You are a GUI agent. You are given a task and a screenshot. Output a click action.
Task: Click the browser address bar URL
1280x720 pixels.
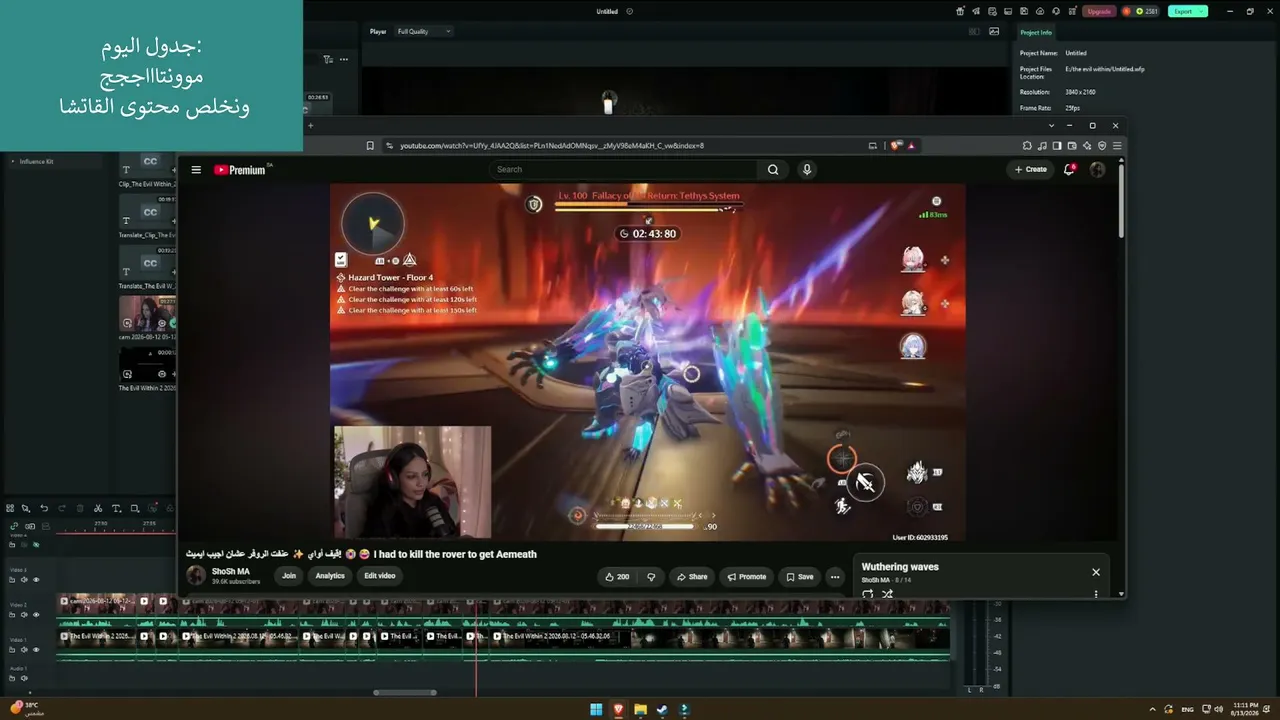click(x=552, y=146)
